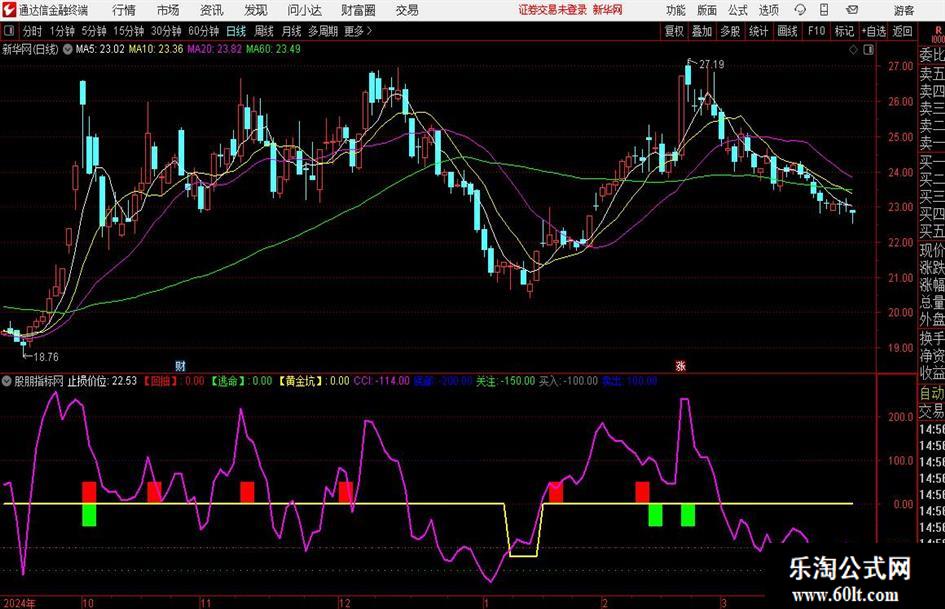The width and height of the screenshot is (945, 609).
Task: Select the 60分钟 timeframe
Action: pyautogui.click(x=204, y=31)
